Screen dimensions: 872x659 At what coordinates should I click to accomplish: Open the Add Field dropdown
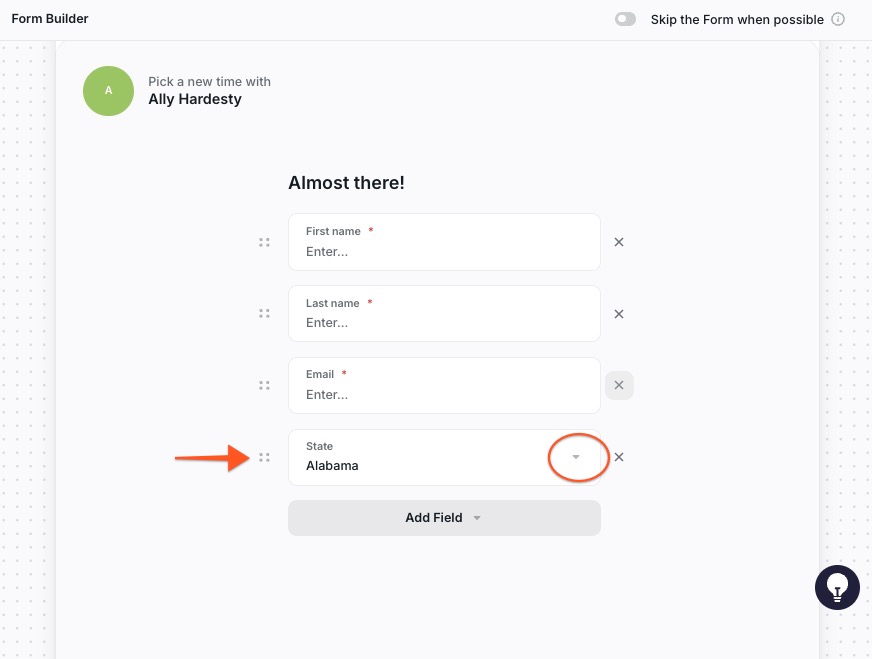click(444, 518)
